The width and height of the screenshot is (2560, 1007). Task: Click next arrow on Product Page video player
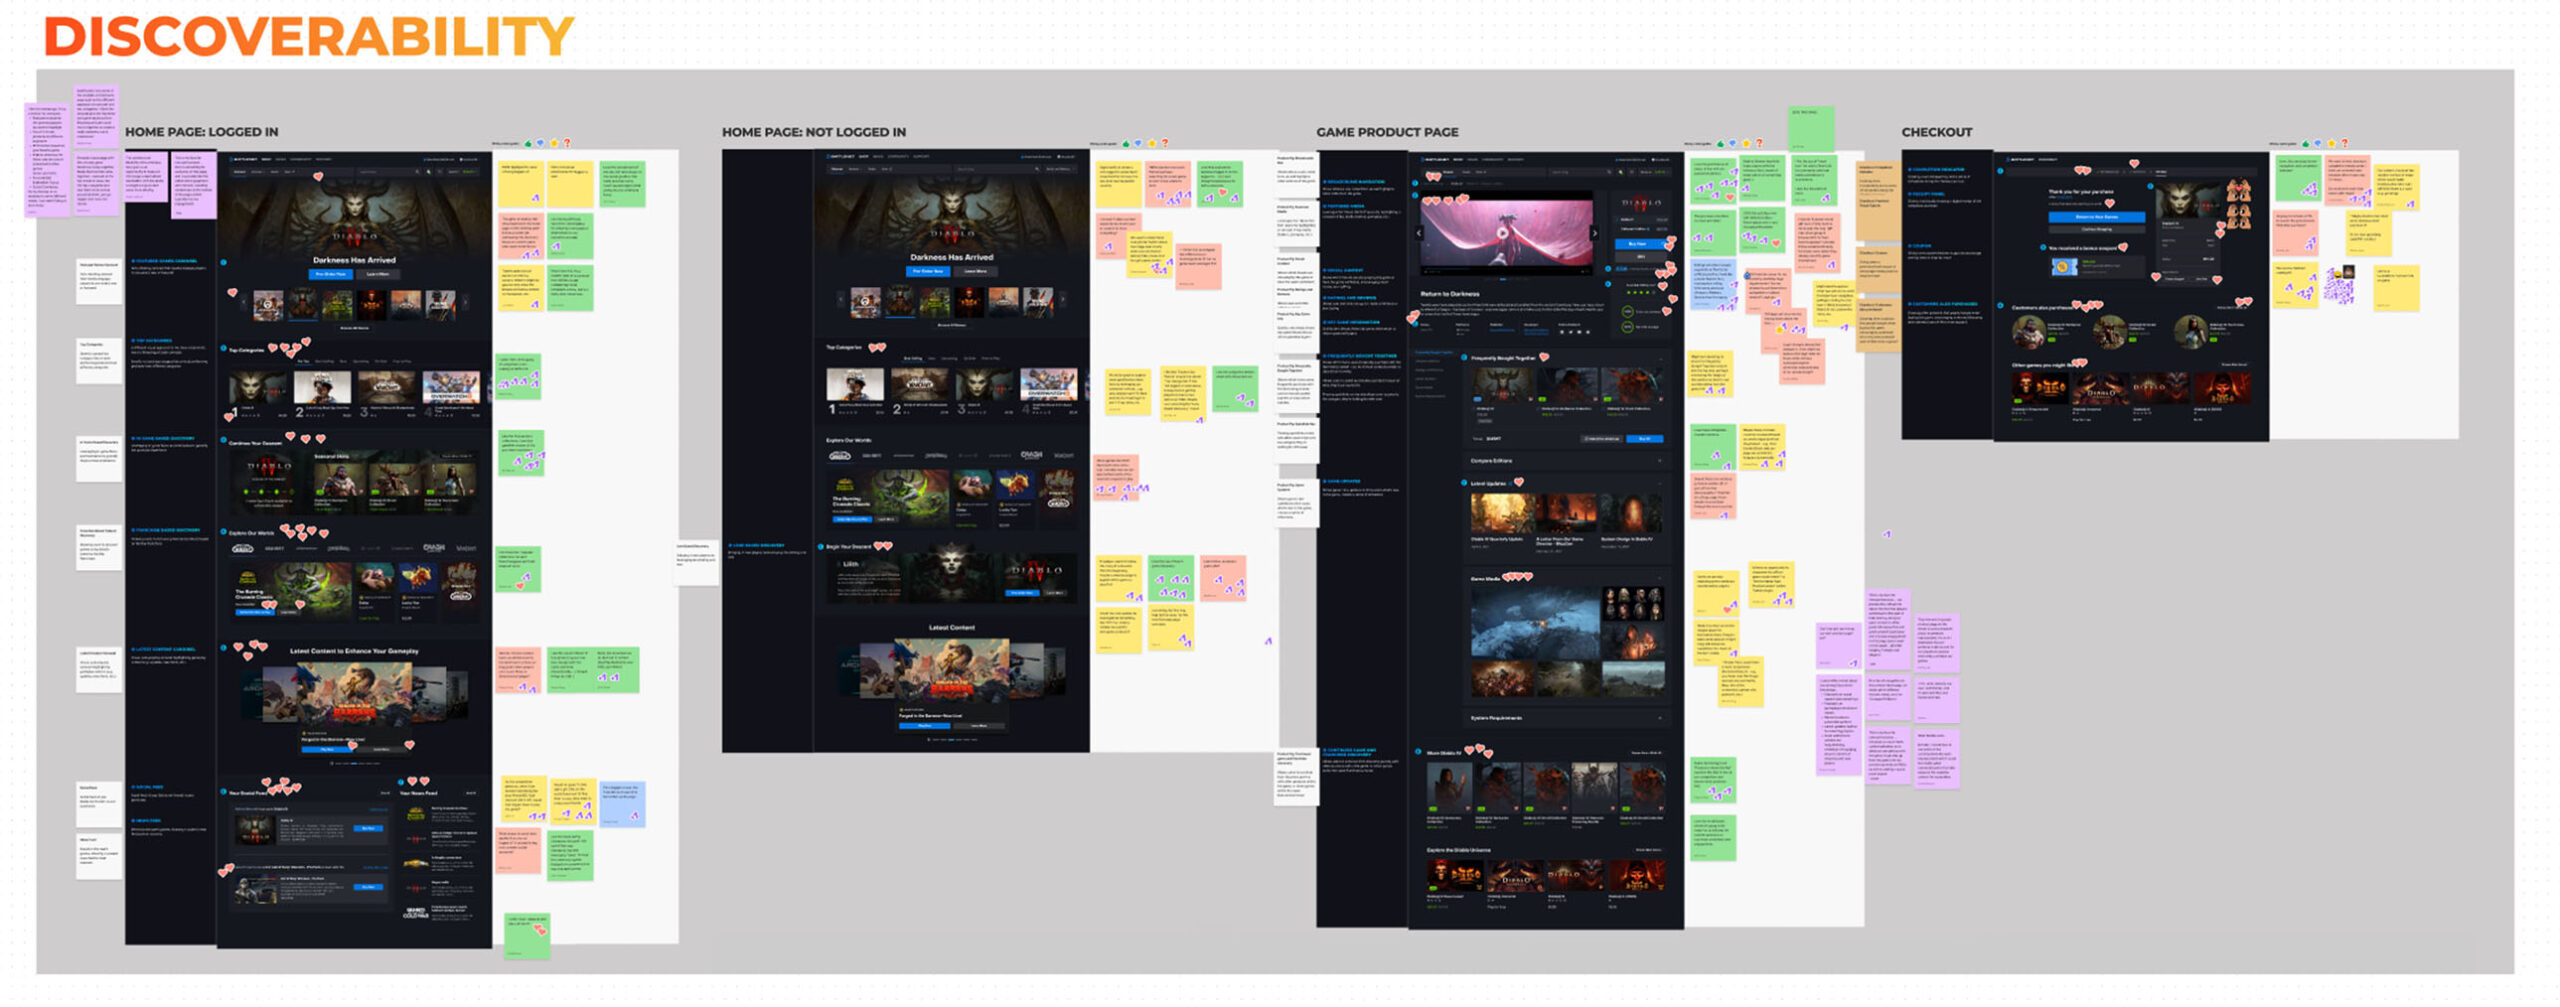[1594, 233]
